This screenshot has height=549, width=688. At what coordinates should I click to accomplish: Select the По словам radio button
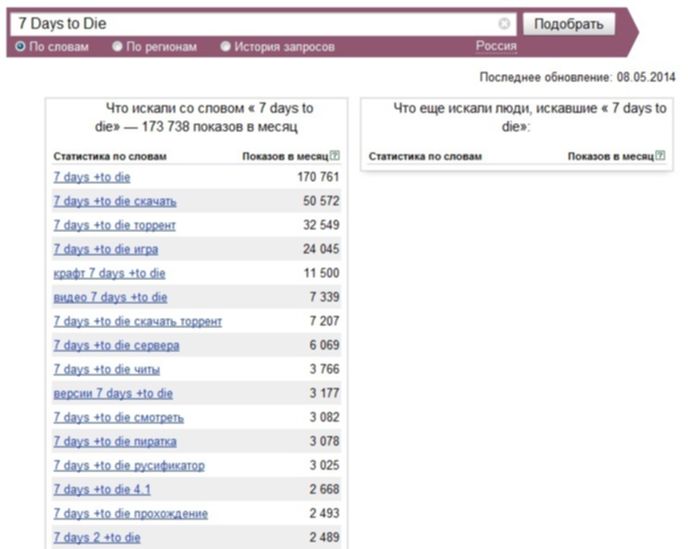click(x=20, y=46)
